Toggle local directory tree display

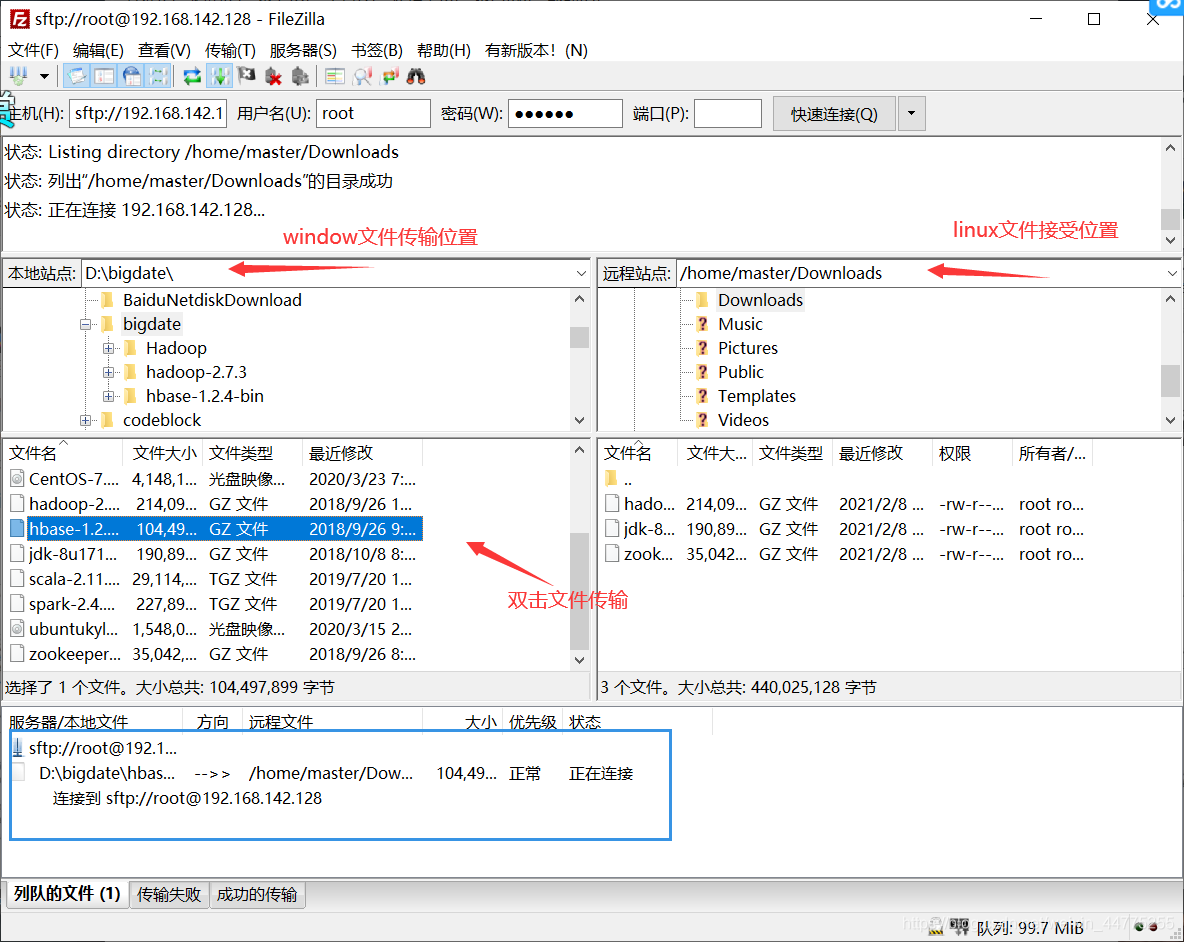[x=104, y=76]
